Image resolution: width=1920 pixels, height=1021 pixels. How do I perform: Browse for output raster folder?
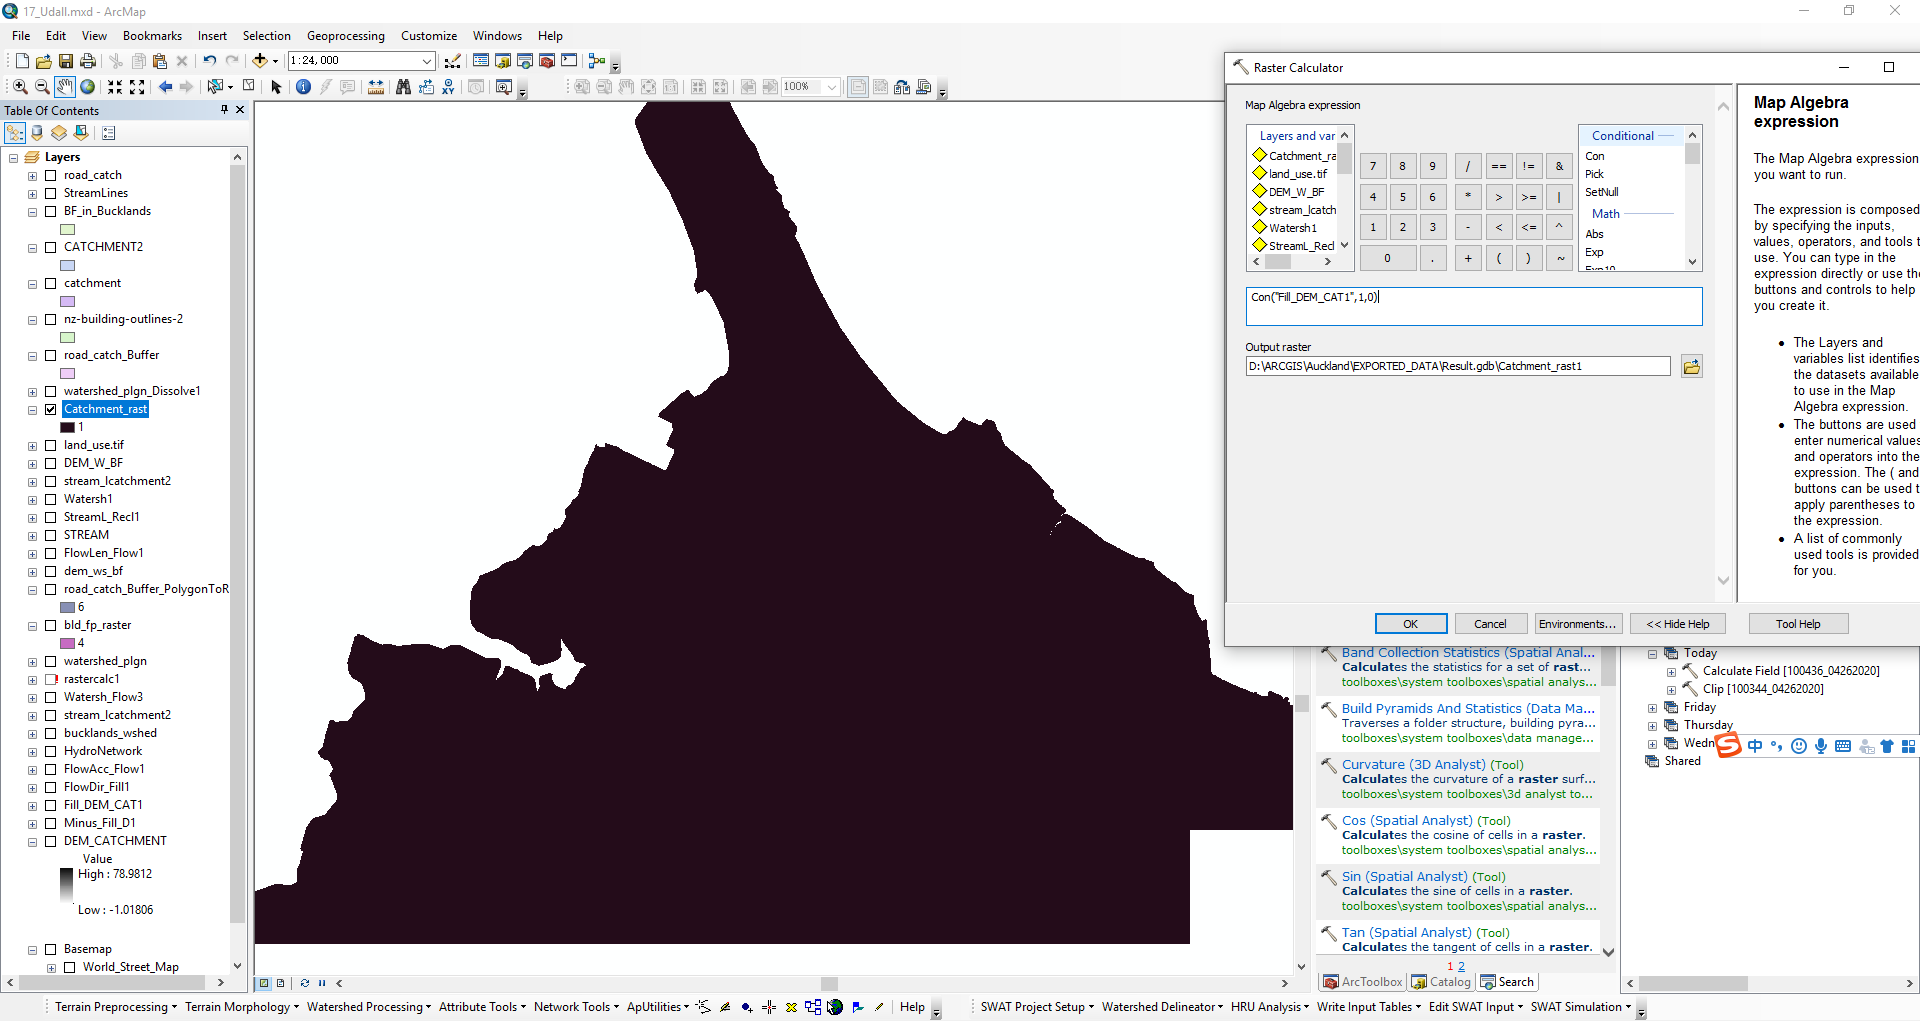[x=1691, y=367]
